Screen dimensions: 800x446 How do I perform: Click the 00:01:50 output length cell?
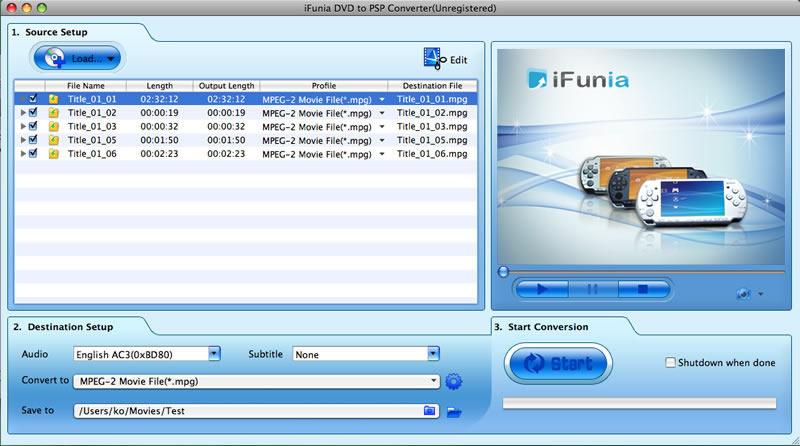click(x=226, y=140)
